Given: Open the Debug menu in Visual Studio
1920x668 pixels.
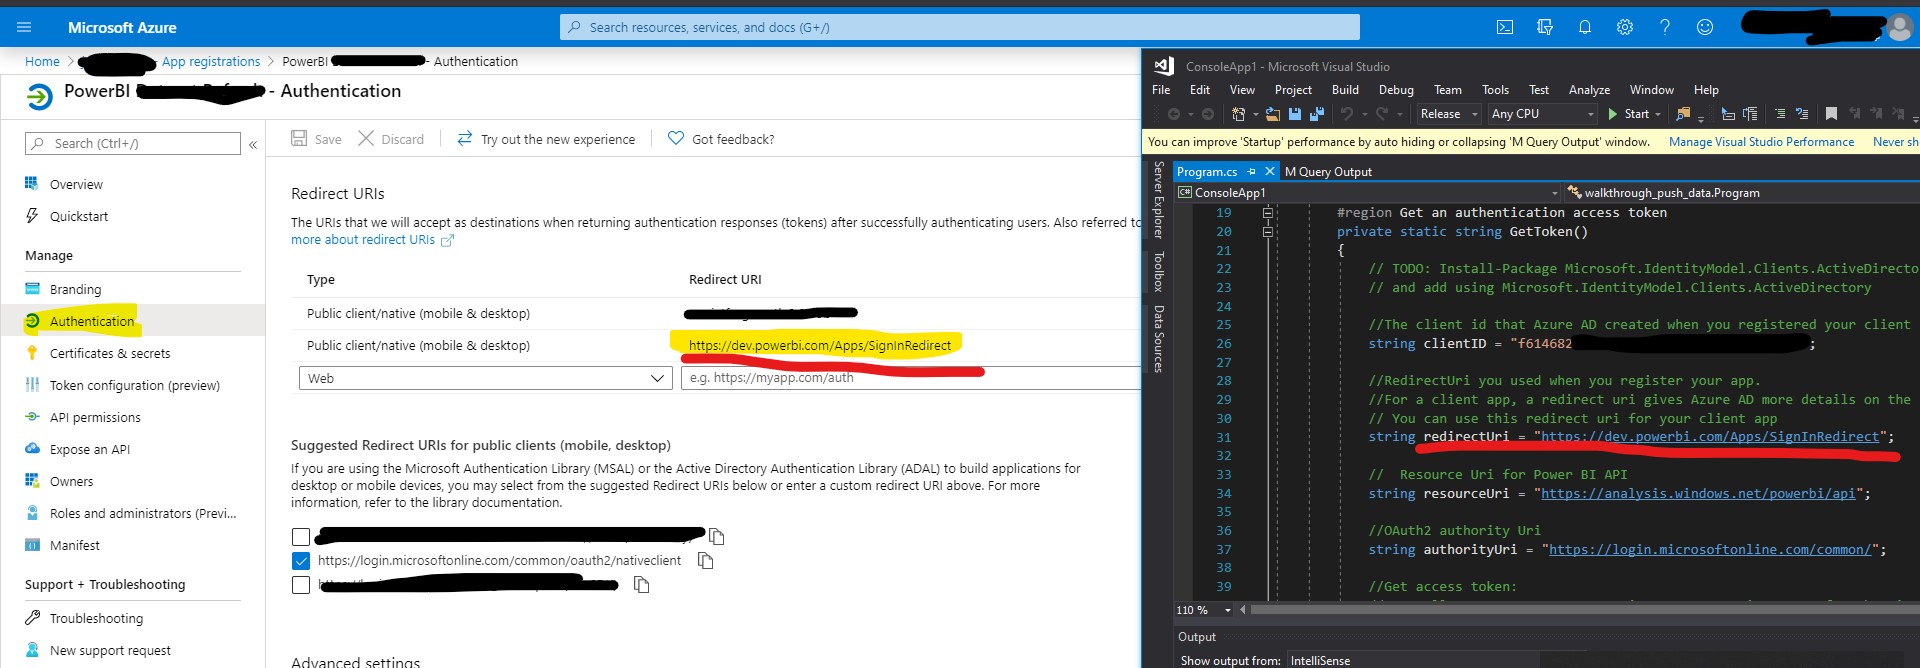Looking at the screenshot, I should click(x=1396, y=90).
